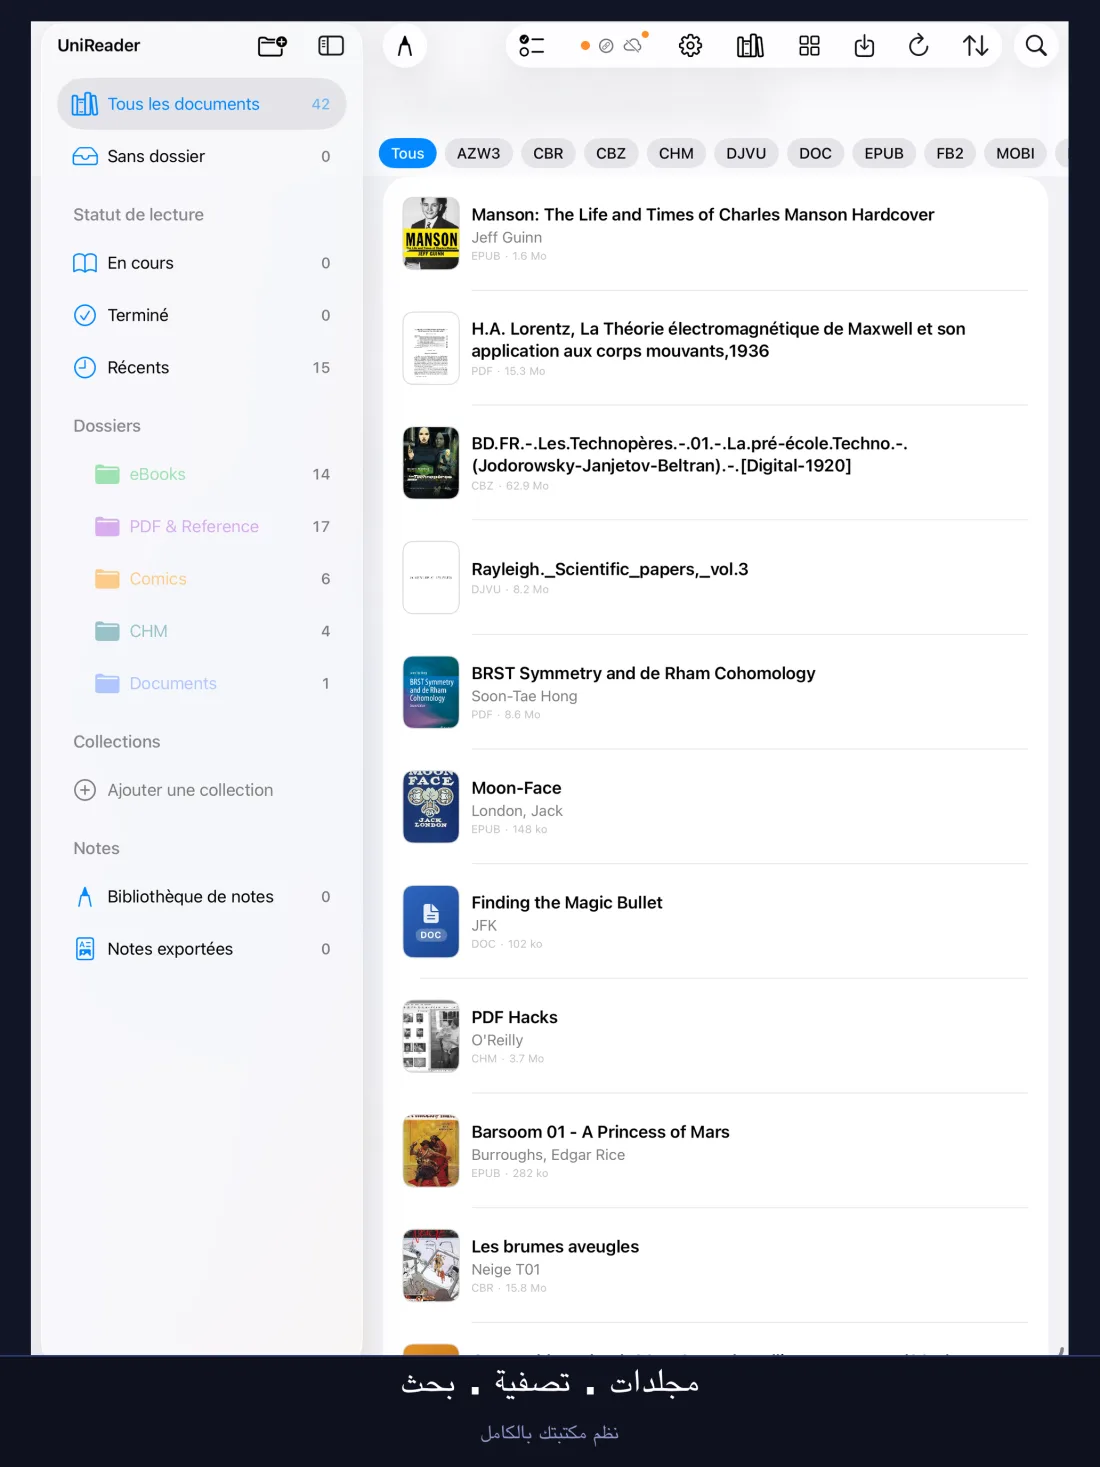Image resolution: width=1100 pixels, height=1467 pixels.
Task: Click 'Finding the Magic Bullet' title
Action: [x=567, y=903]
